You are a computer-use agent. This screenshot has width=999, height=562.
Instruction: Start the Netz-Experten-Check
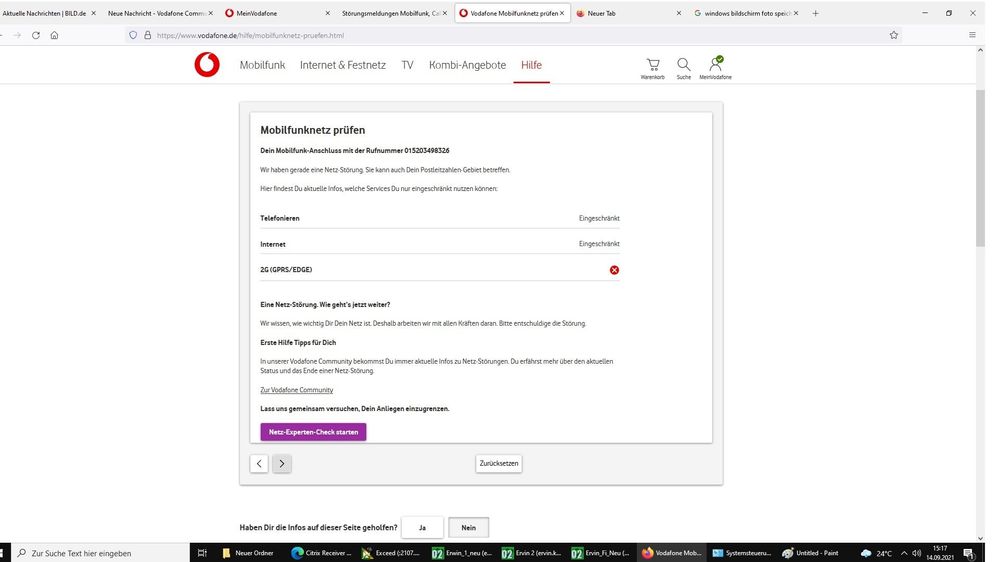coord(313,432)
